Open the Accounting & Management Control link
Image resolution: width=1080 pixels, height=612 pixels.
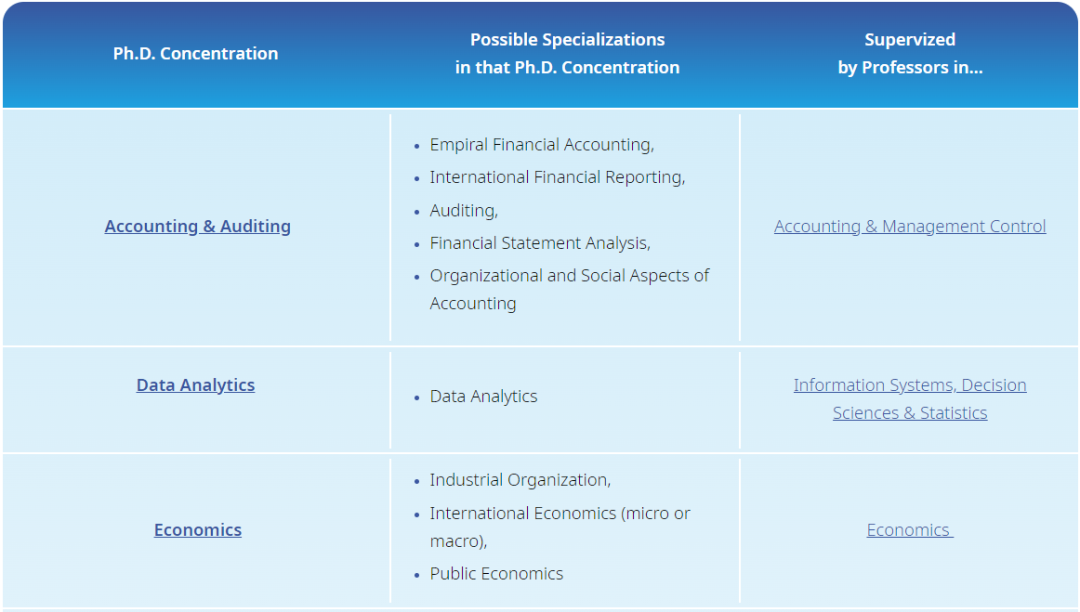pos(909,226)
